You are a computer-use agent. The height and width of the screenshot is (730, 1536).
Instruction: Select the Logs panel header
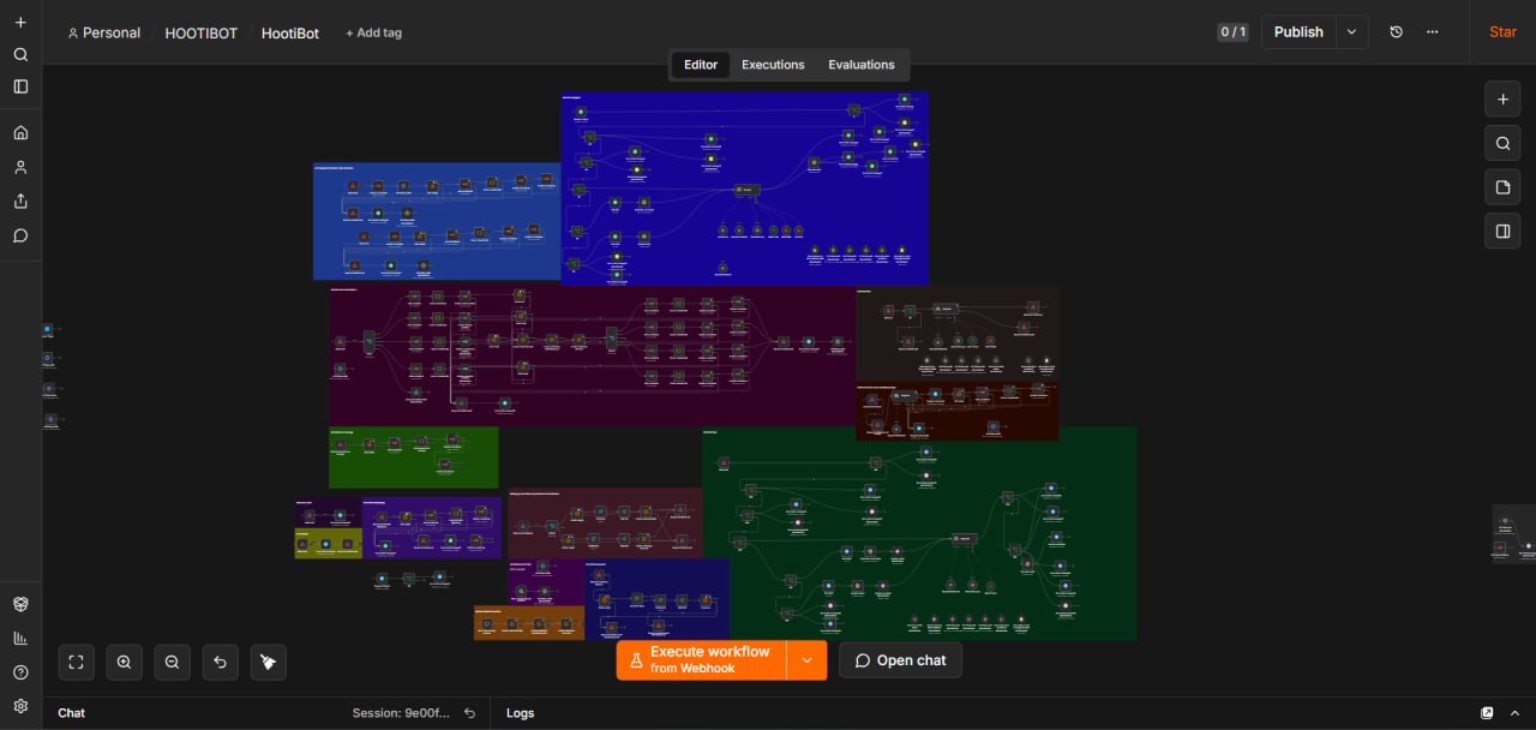[520, 713]
